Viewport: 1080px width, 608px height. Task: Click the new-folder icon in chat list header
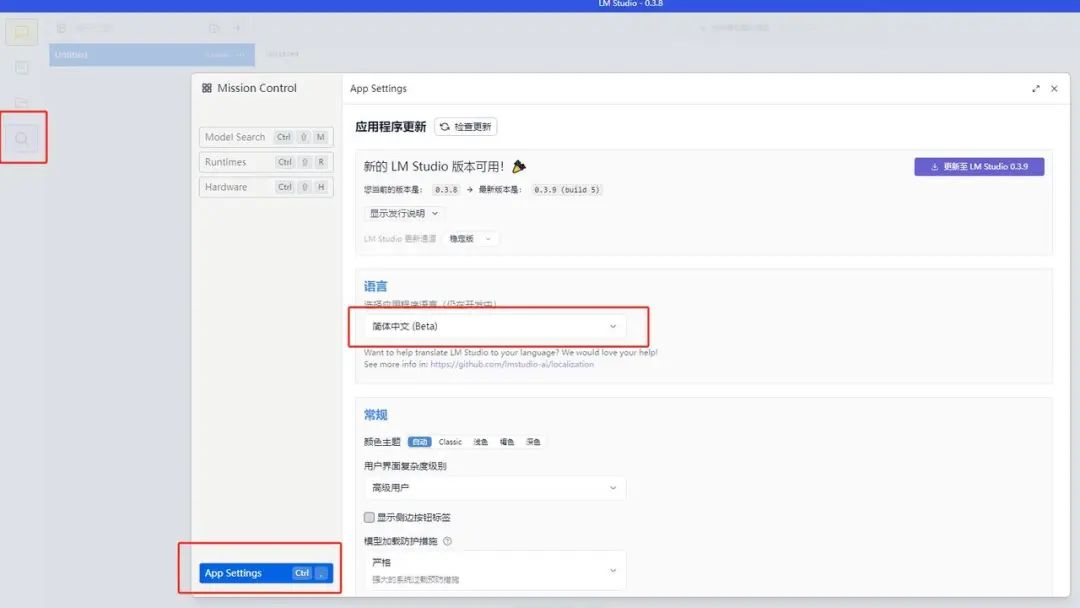point(214,28)
